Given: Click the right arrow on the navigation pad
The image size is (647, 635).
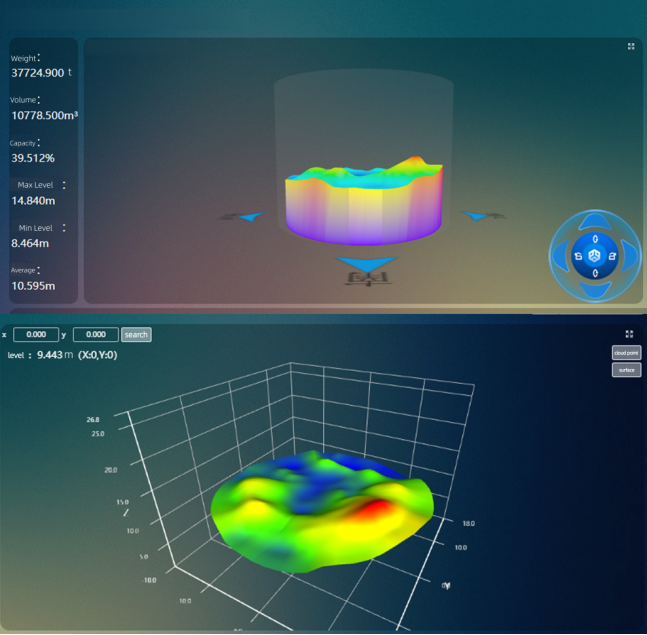Looking at the screenshot, I should [x=629, y=256].
